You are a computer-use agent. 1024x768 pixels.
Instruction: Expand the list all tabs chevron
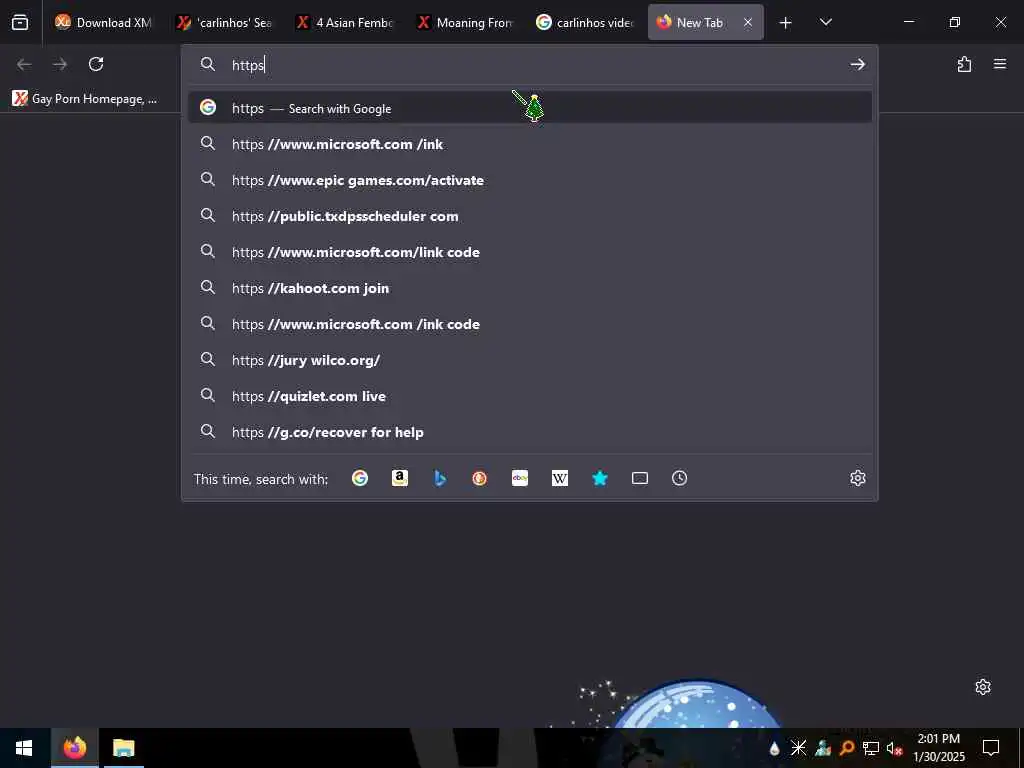point(825,22)
